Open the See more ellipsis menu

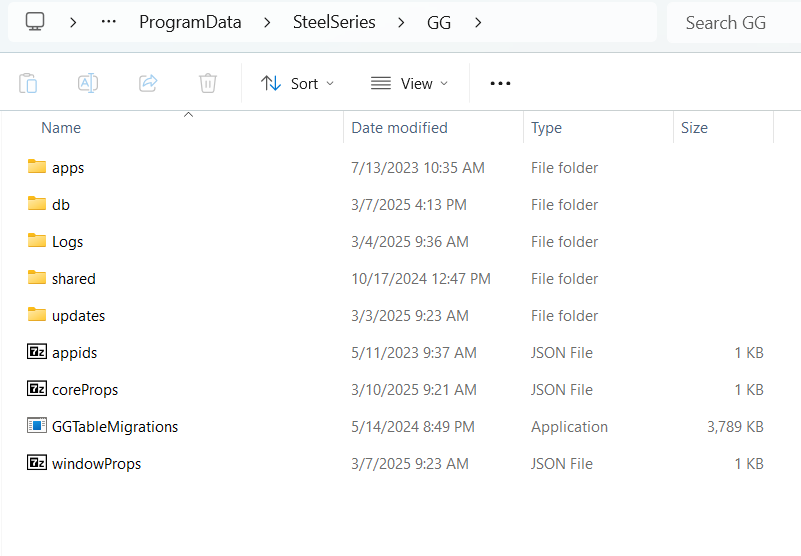500,84
